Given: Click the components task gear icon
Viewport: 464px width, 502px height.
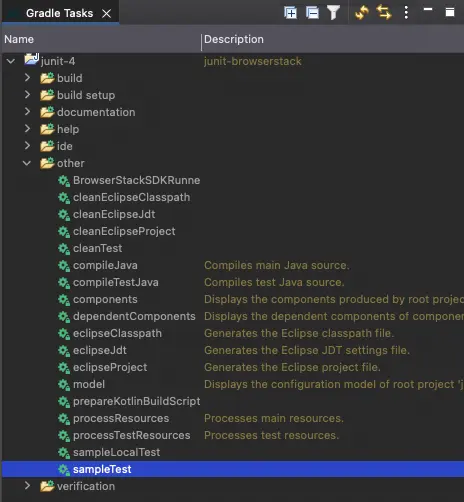Looking at the screenshot, I should [64, 300].
